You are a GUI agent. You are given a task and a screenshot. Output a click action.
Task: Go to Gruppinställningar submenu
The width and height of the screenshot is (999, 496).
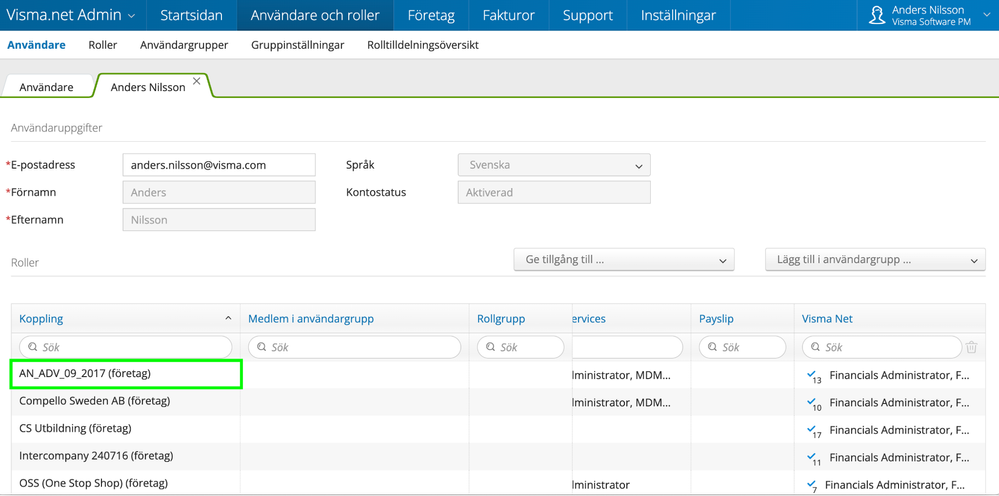[298, 45]
